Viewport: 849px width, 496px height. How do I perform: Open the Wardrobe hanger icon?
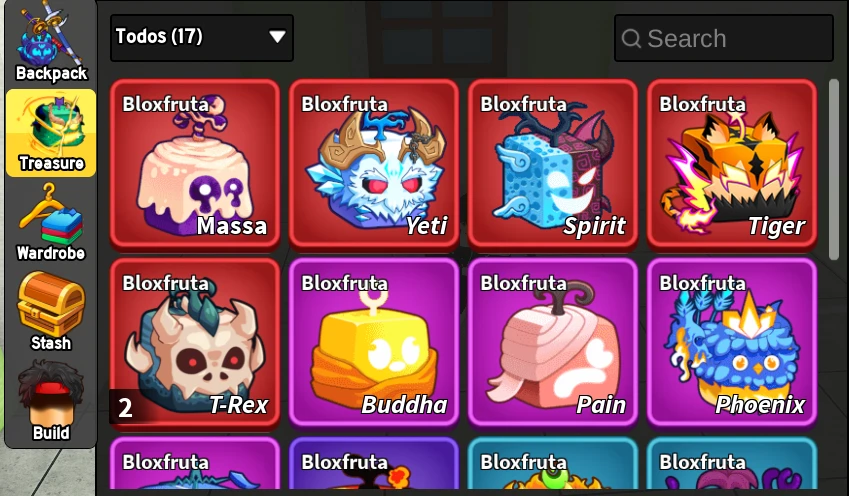click(x=51, y=223)
